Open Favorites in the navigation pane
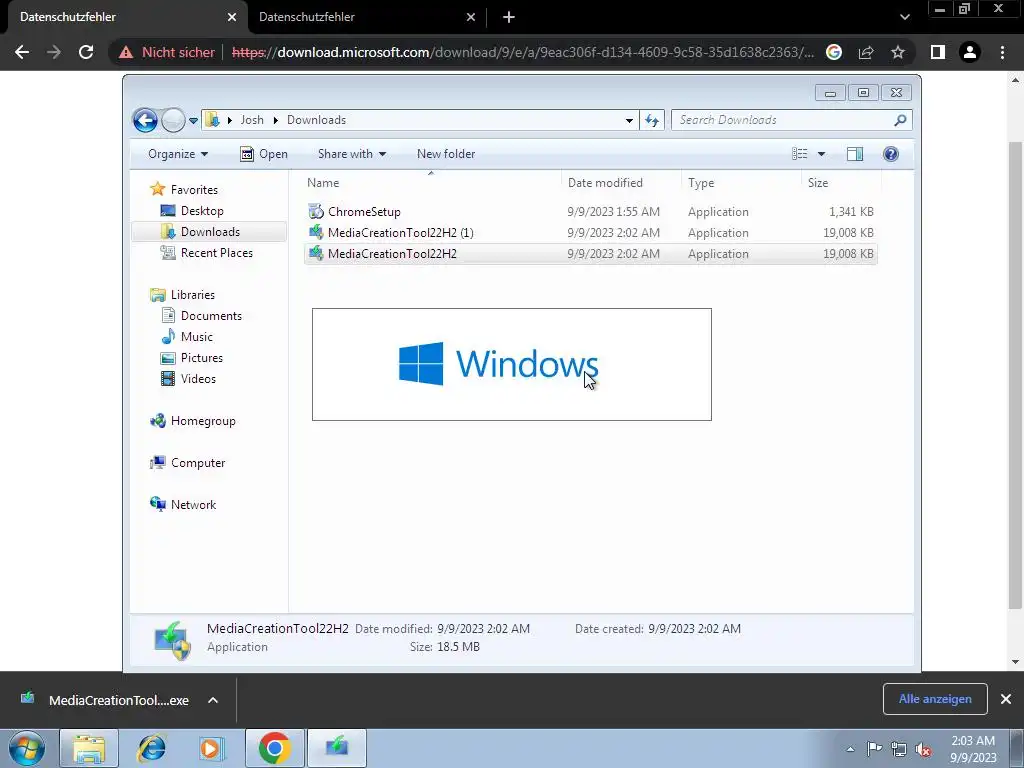Image resolution: width=1024 pixels, height=768 pixels. click(194, 190)
